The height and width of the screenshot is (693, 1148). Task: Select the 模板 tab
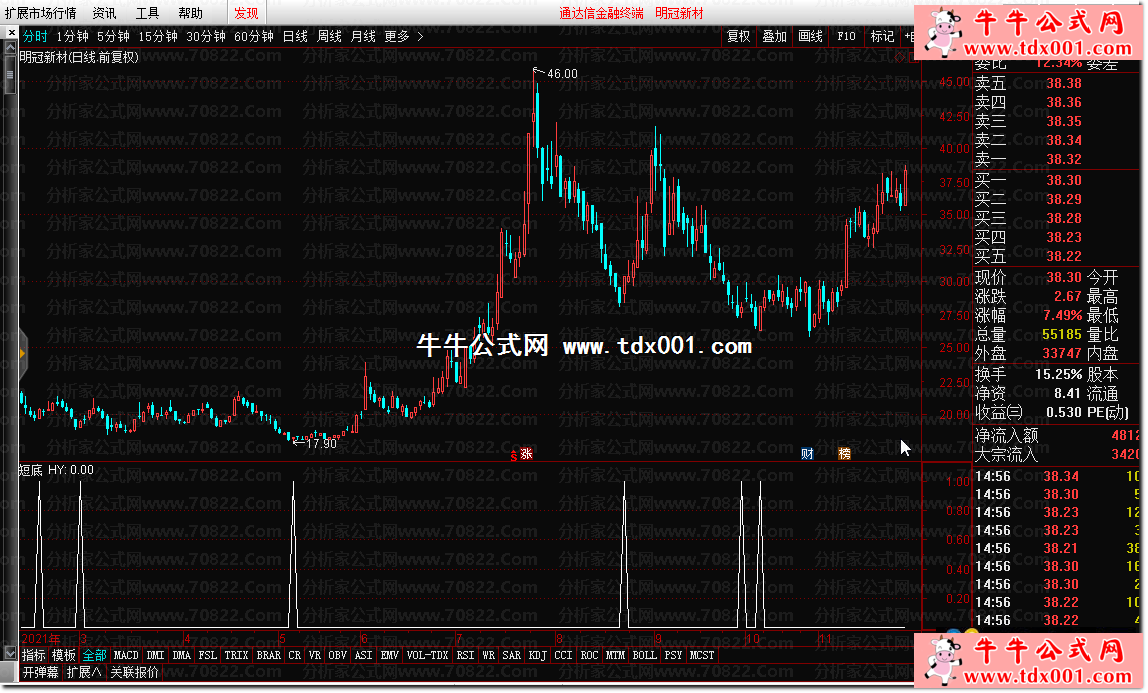click(64, 655)
